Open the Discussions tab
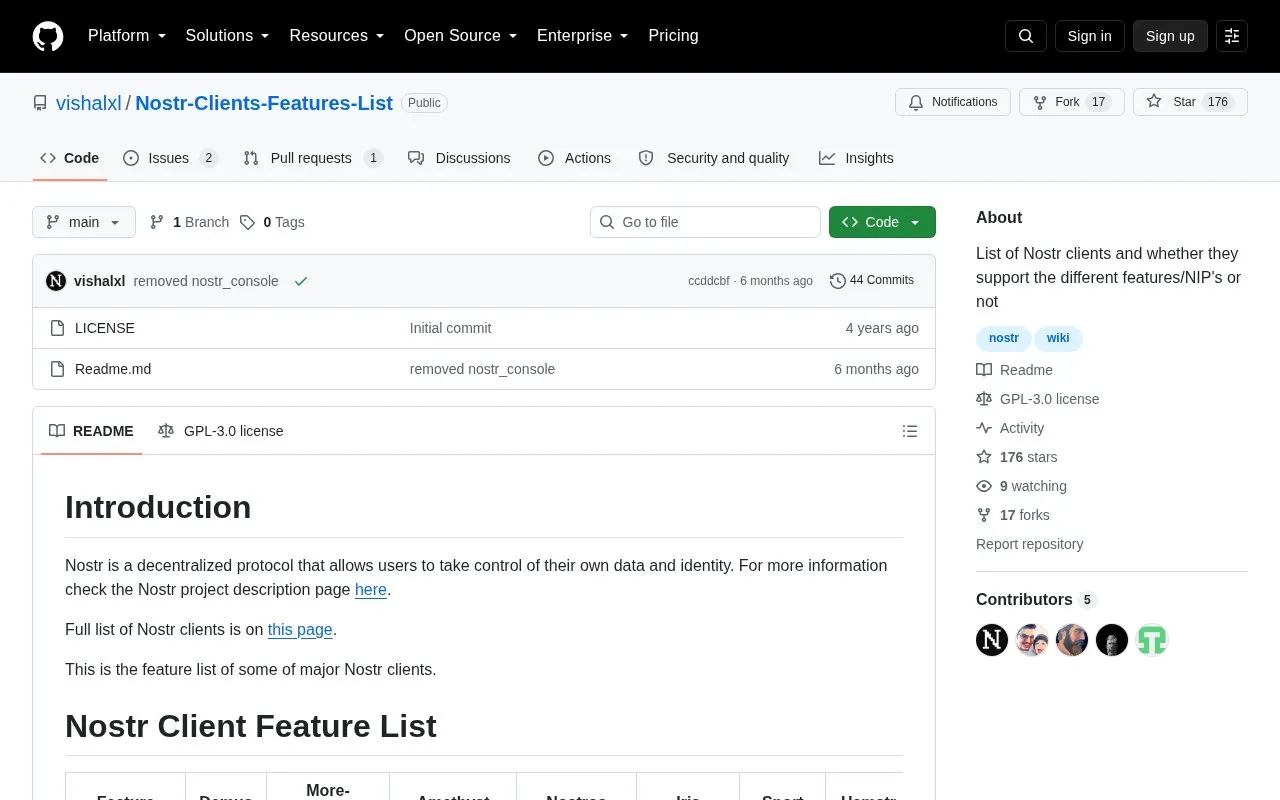 point(459,158)
